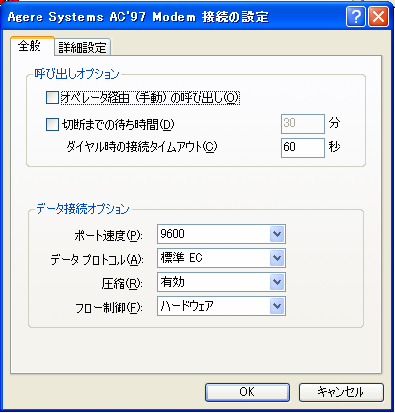Open the データ プロトコル dropdown
The height and width of the screenshot is (413, 395).
click(221, 258)
